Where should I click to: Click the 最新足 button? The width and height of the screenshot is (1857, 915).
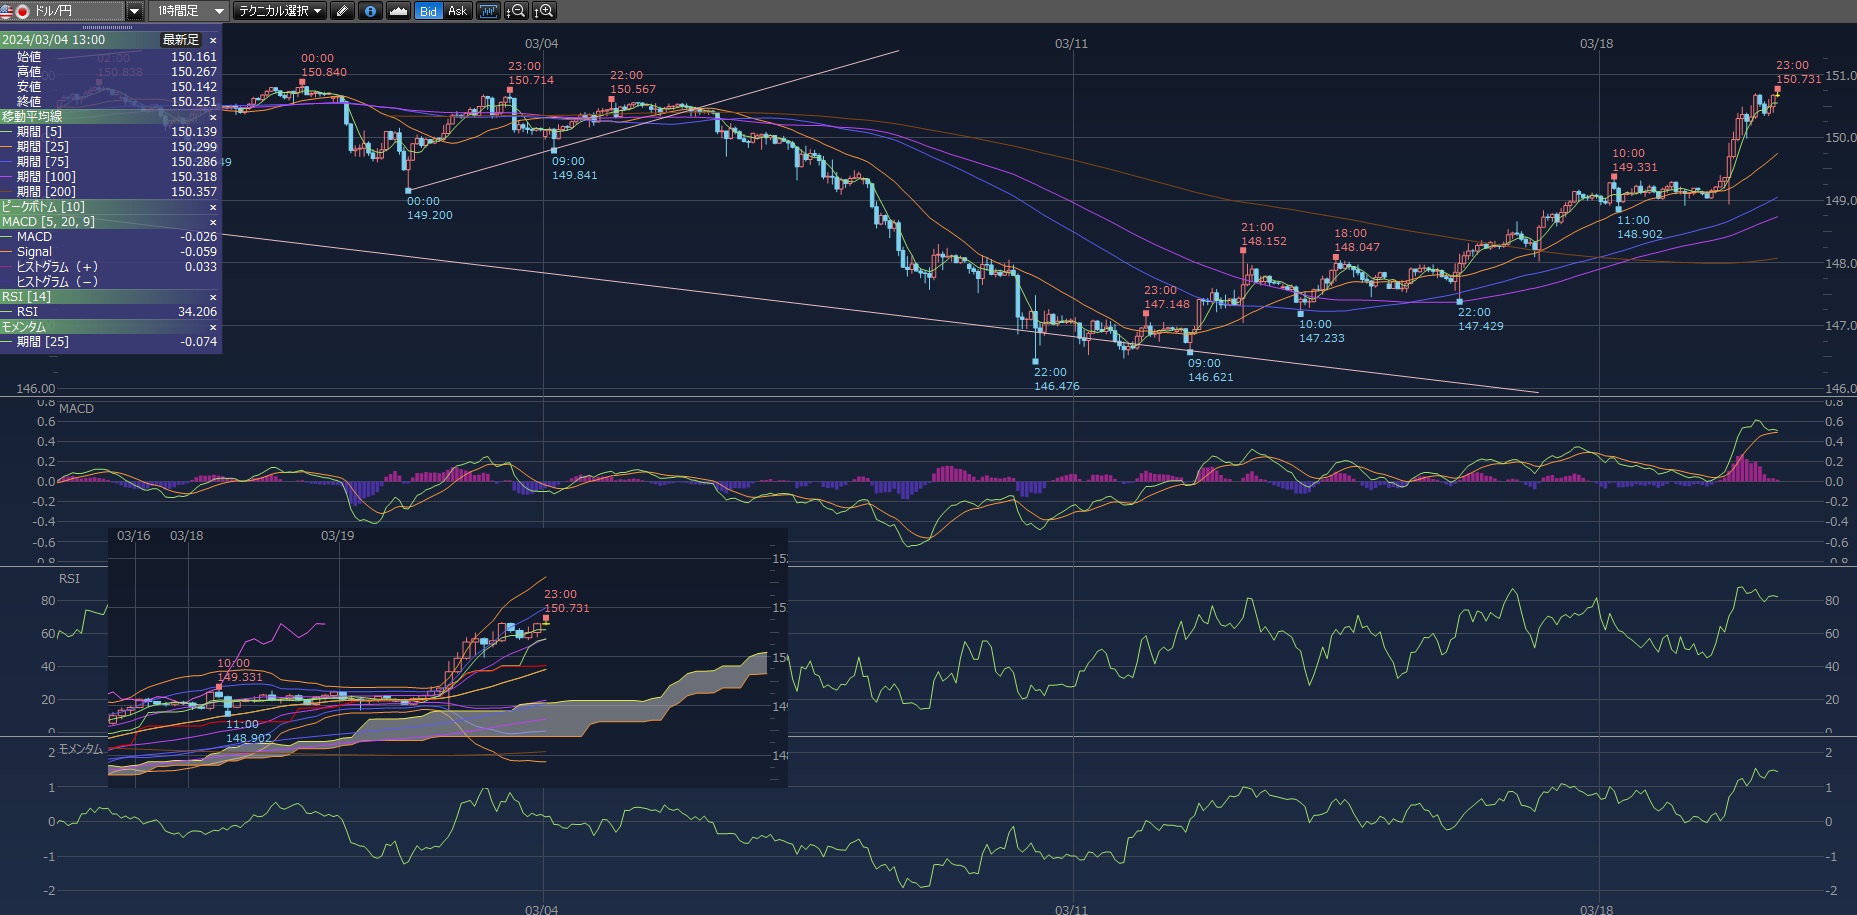point(181,40)
